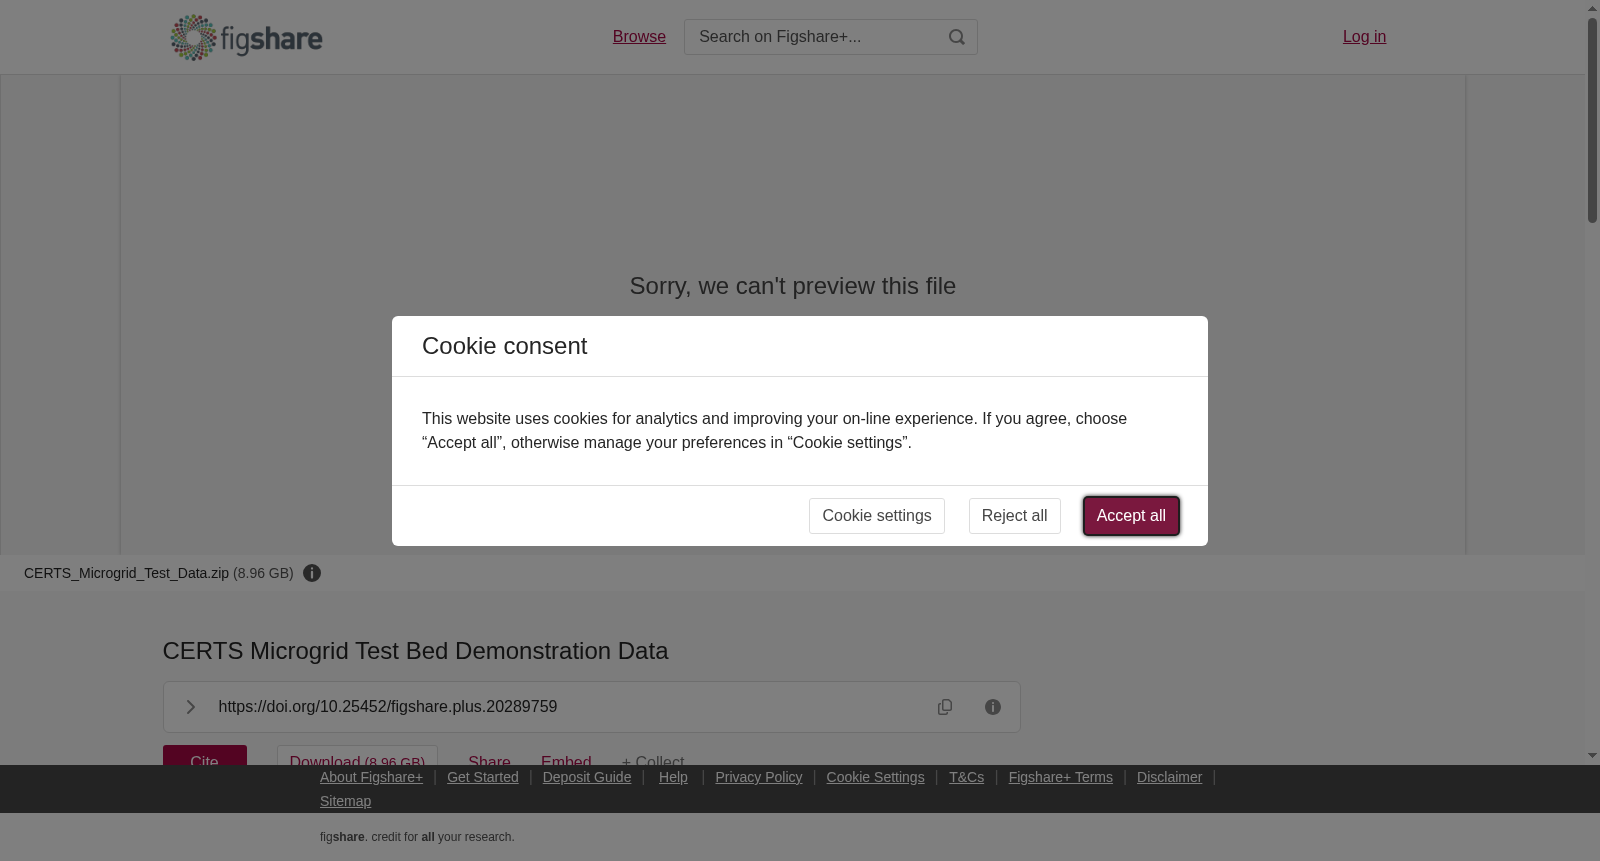
Task: Click the scrollbar down arrow
Action: click(1592, 756)
